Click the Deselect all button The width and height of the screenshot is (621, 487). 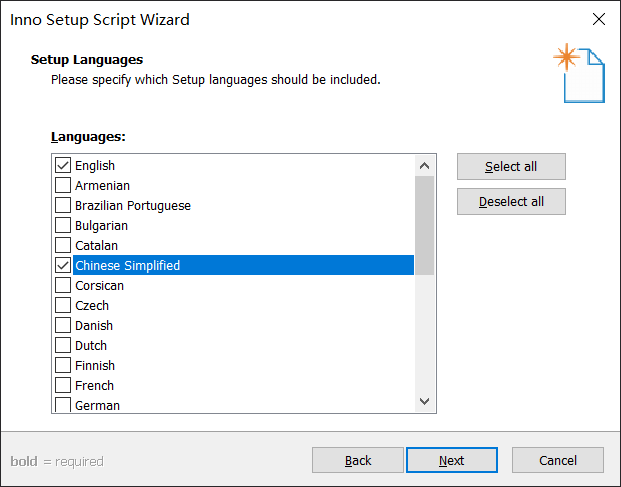click(x=511, y=202)
